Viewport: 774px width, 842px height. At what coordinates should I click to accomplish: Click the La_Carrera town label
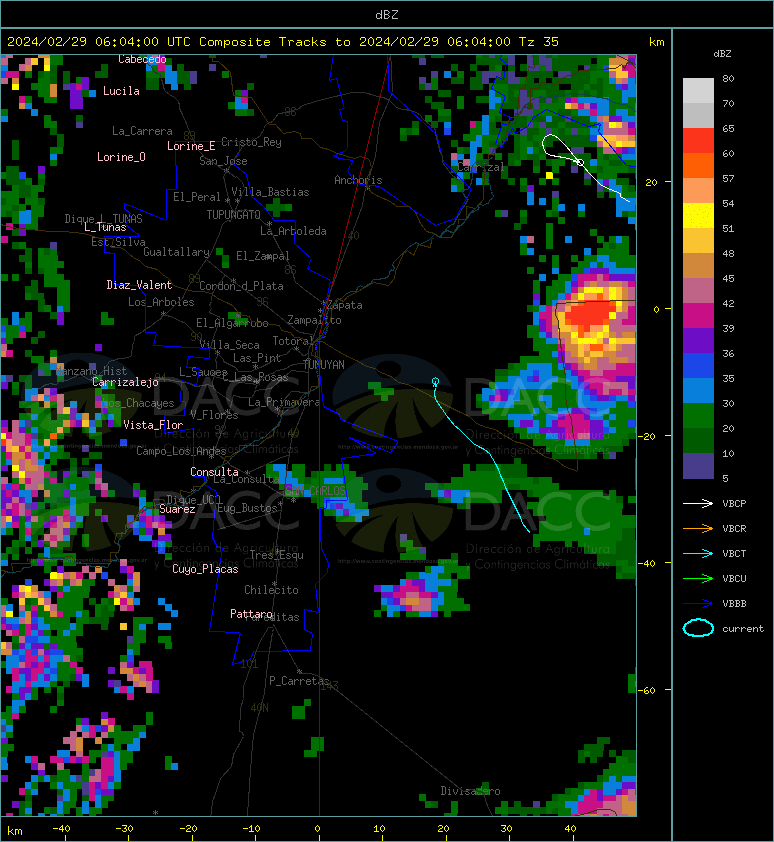pyautogui.click(x=142, y=131)
